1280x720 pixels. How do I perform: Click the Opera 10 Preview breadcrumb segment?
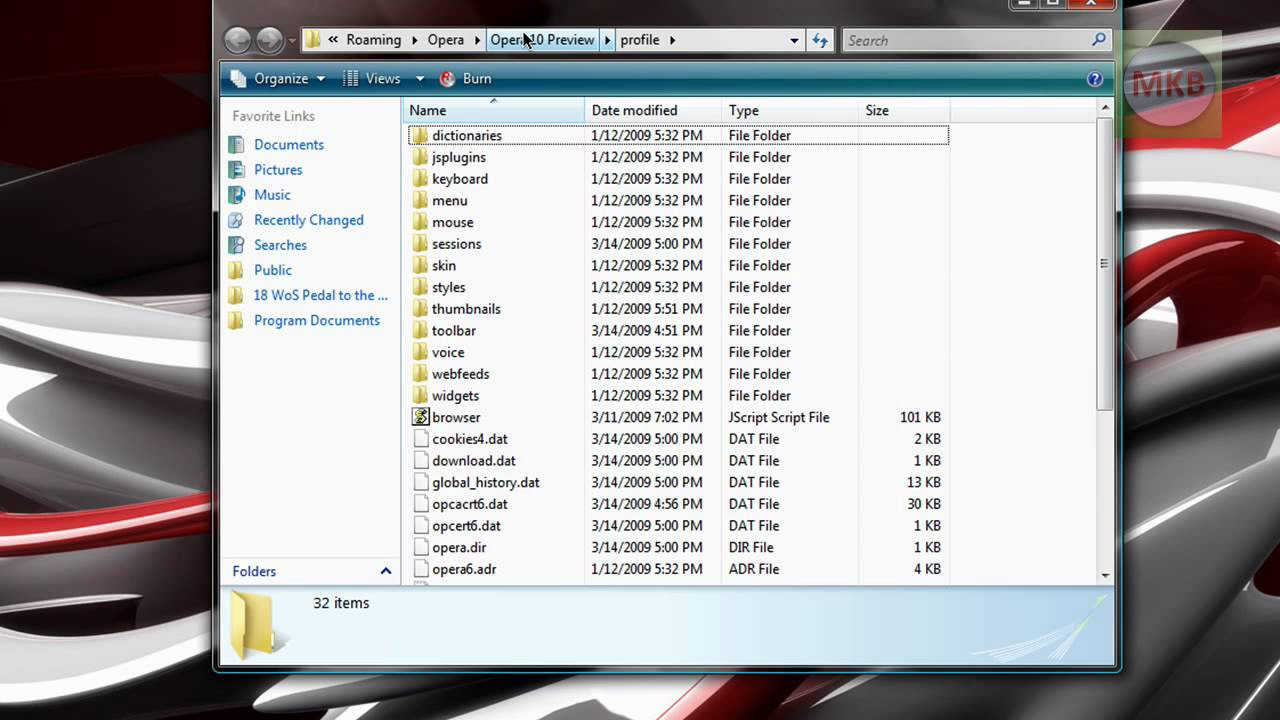542,40
